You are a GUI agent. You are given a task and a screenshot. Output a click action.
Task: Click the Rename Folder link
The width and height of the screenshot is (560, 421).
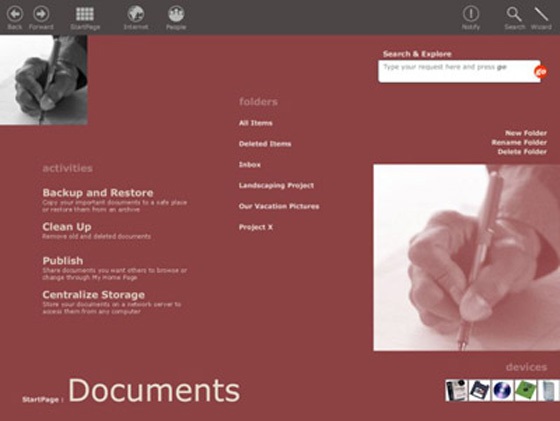click(519, 142)
